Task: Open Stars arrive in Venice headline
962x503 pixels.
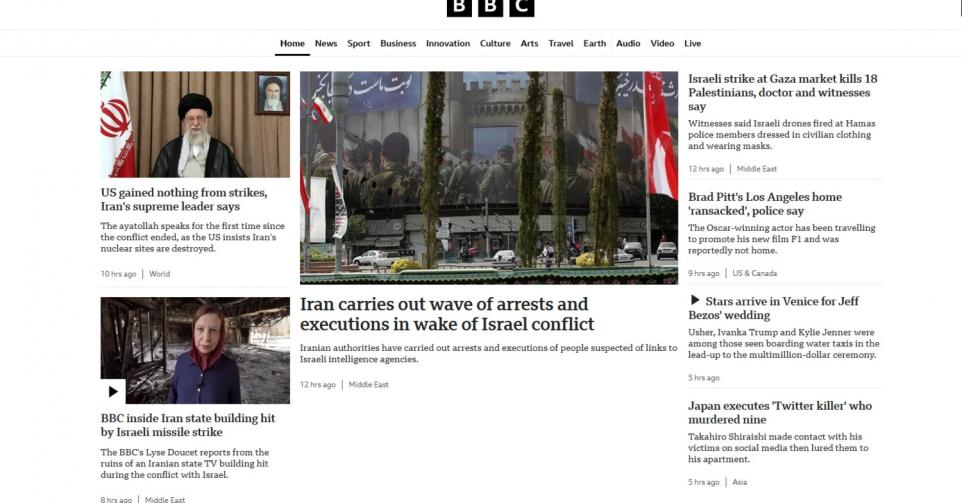Action: (x=773, y=308)
